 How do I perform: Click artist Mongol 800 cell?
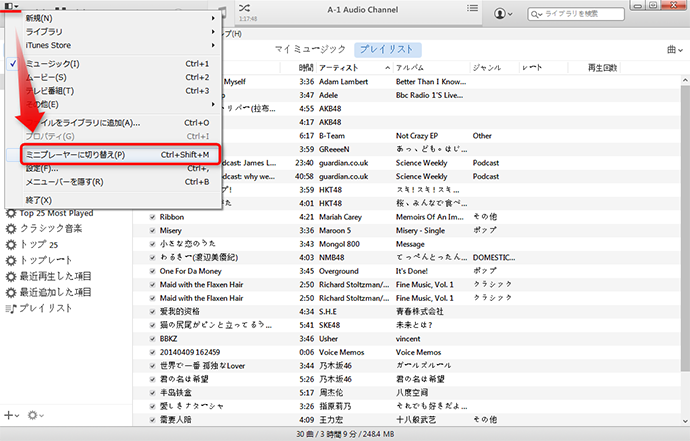pyautogui.click(x=339, y=244)
